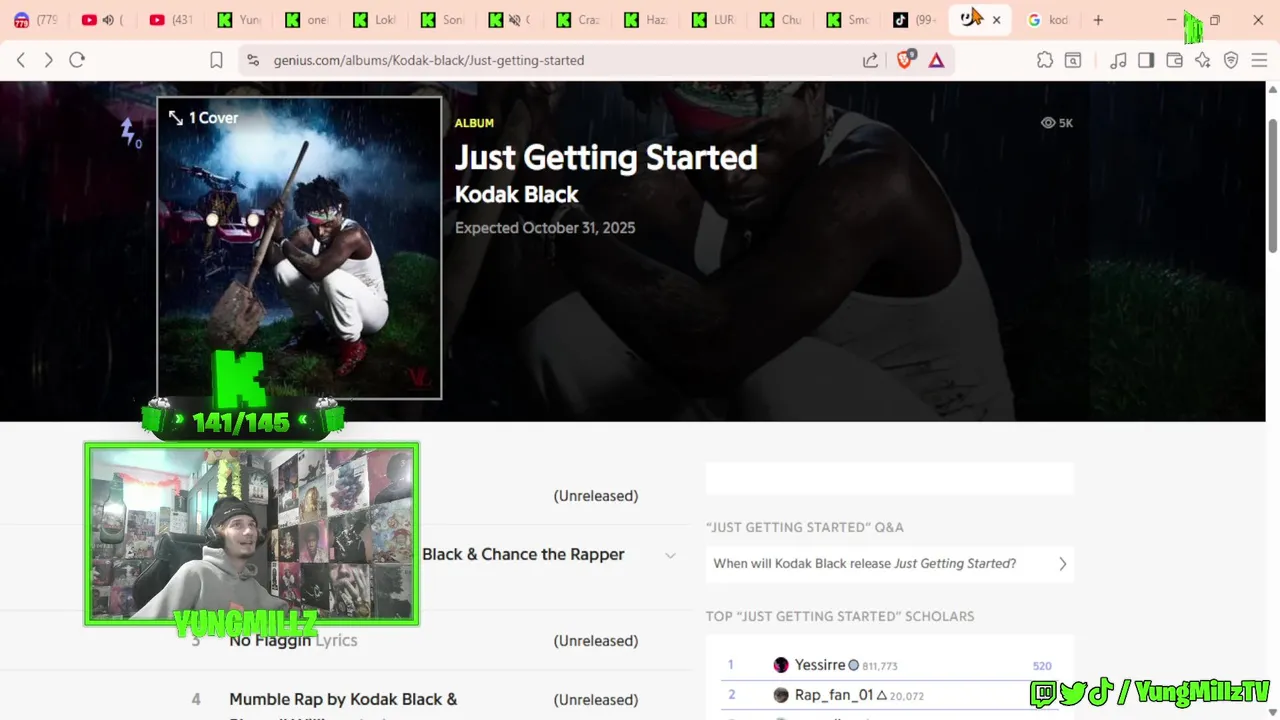Open Brave Shields lion icon
The image size is (1280, 720).
pyautogui.click(x=905, y=60)
